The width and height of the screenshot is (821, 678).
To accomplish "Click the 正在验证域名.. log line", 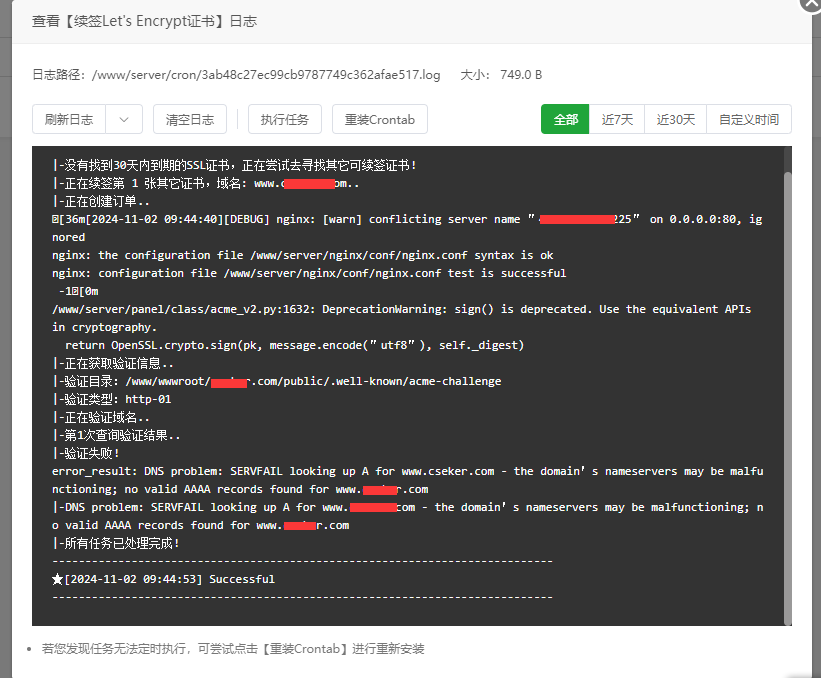I will 101,418.
